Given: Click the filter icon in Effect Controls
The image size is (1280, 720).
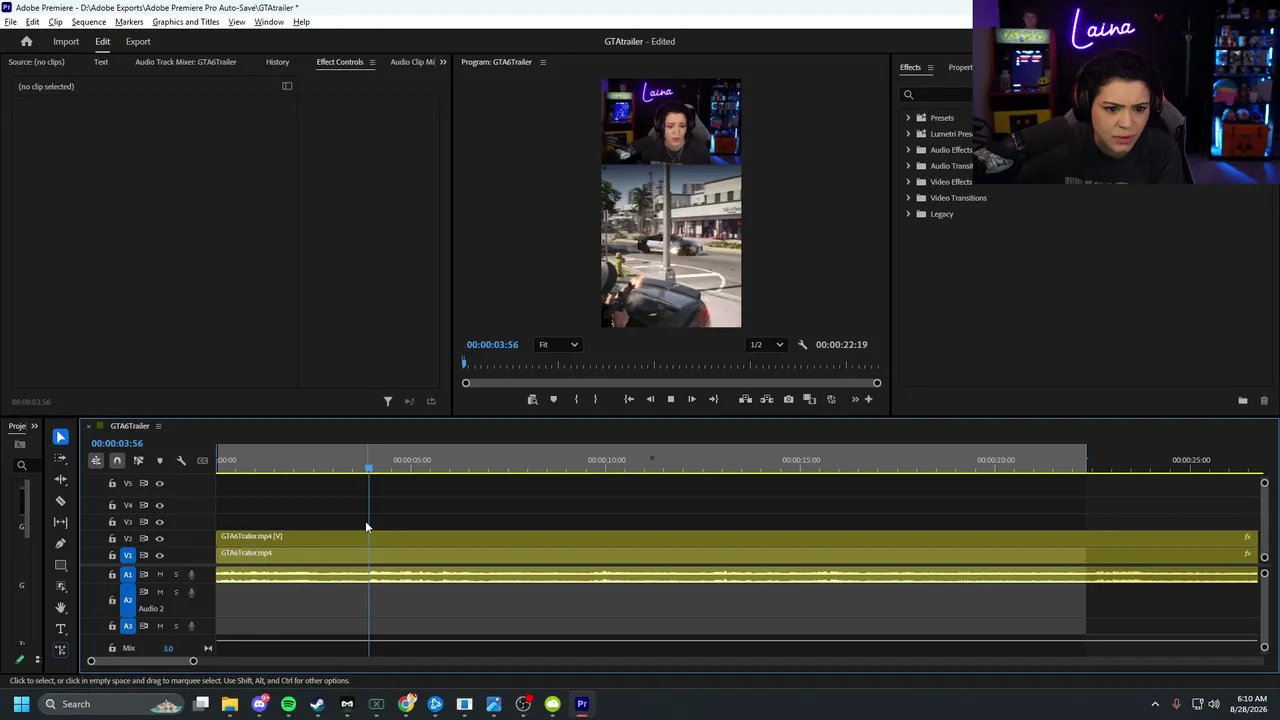Looking at the screenshot, I should point(388,402).
